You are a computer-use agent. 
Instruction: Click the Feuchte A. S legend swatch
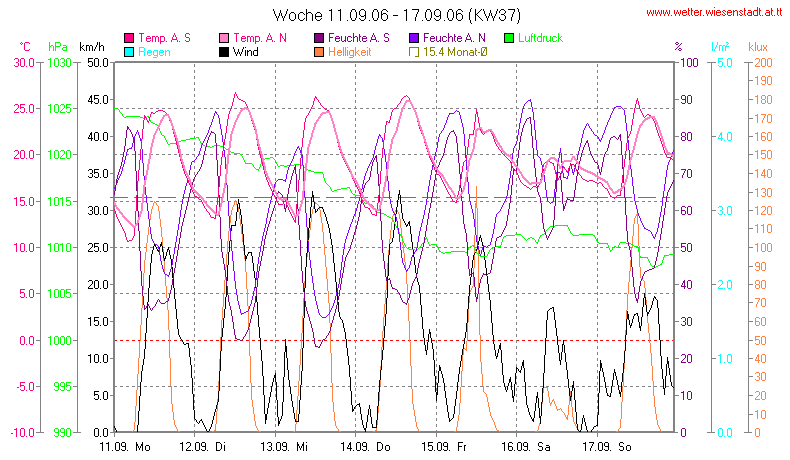(319, 38)
